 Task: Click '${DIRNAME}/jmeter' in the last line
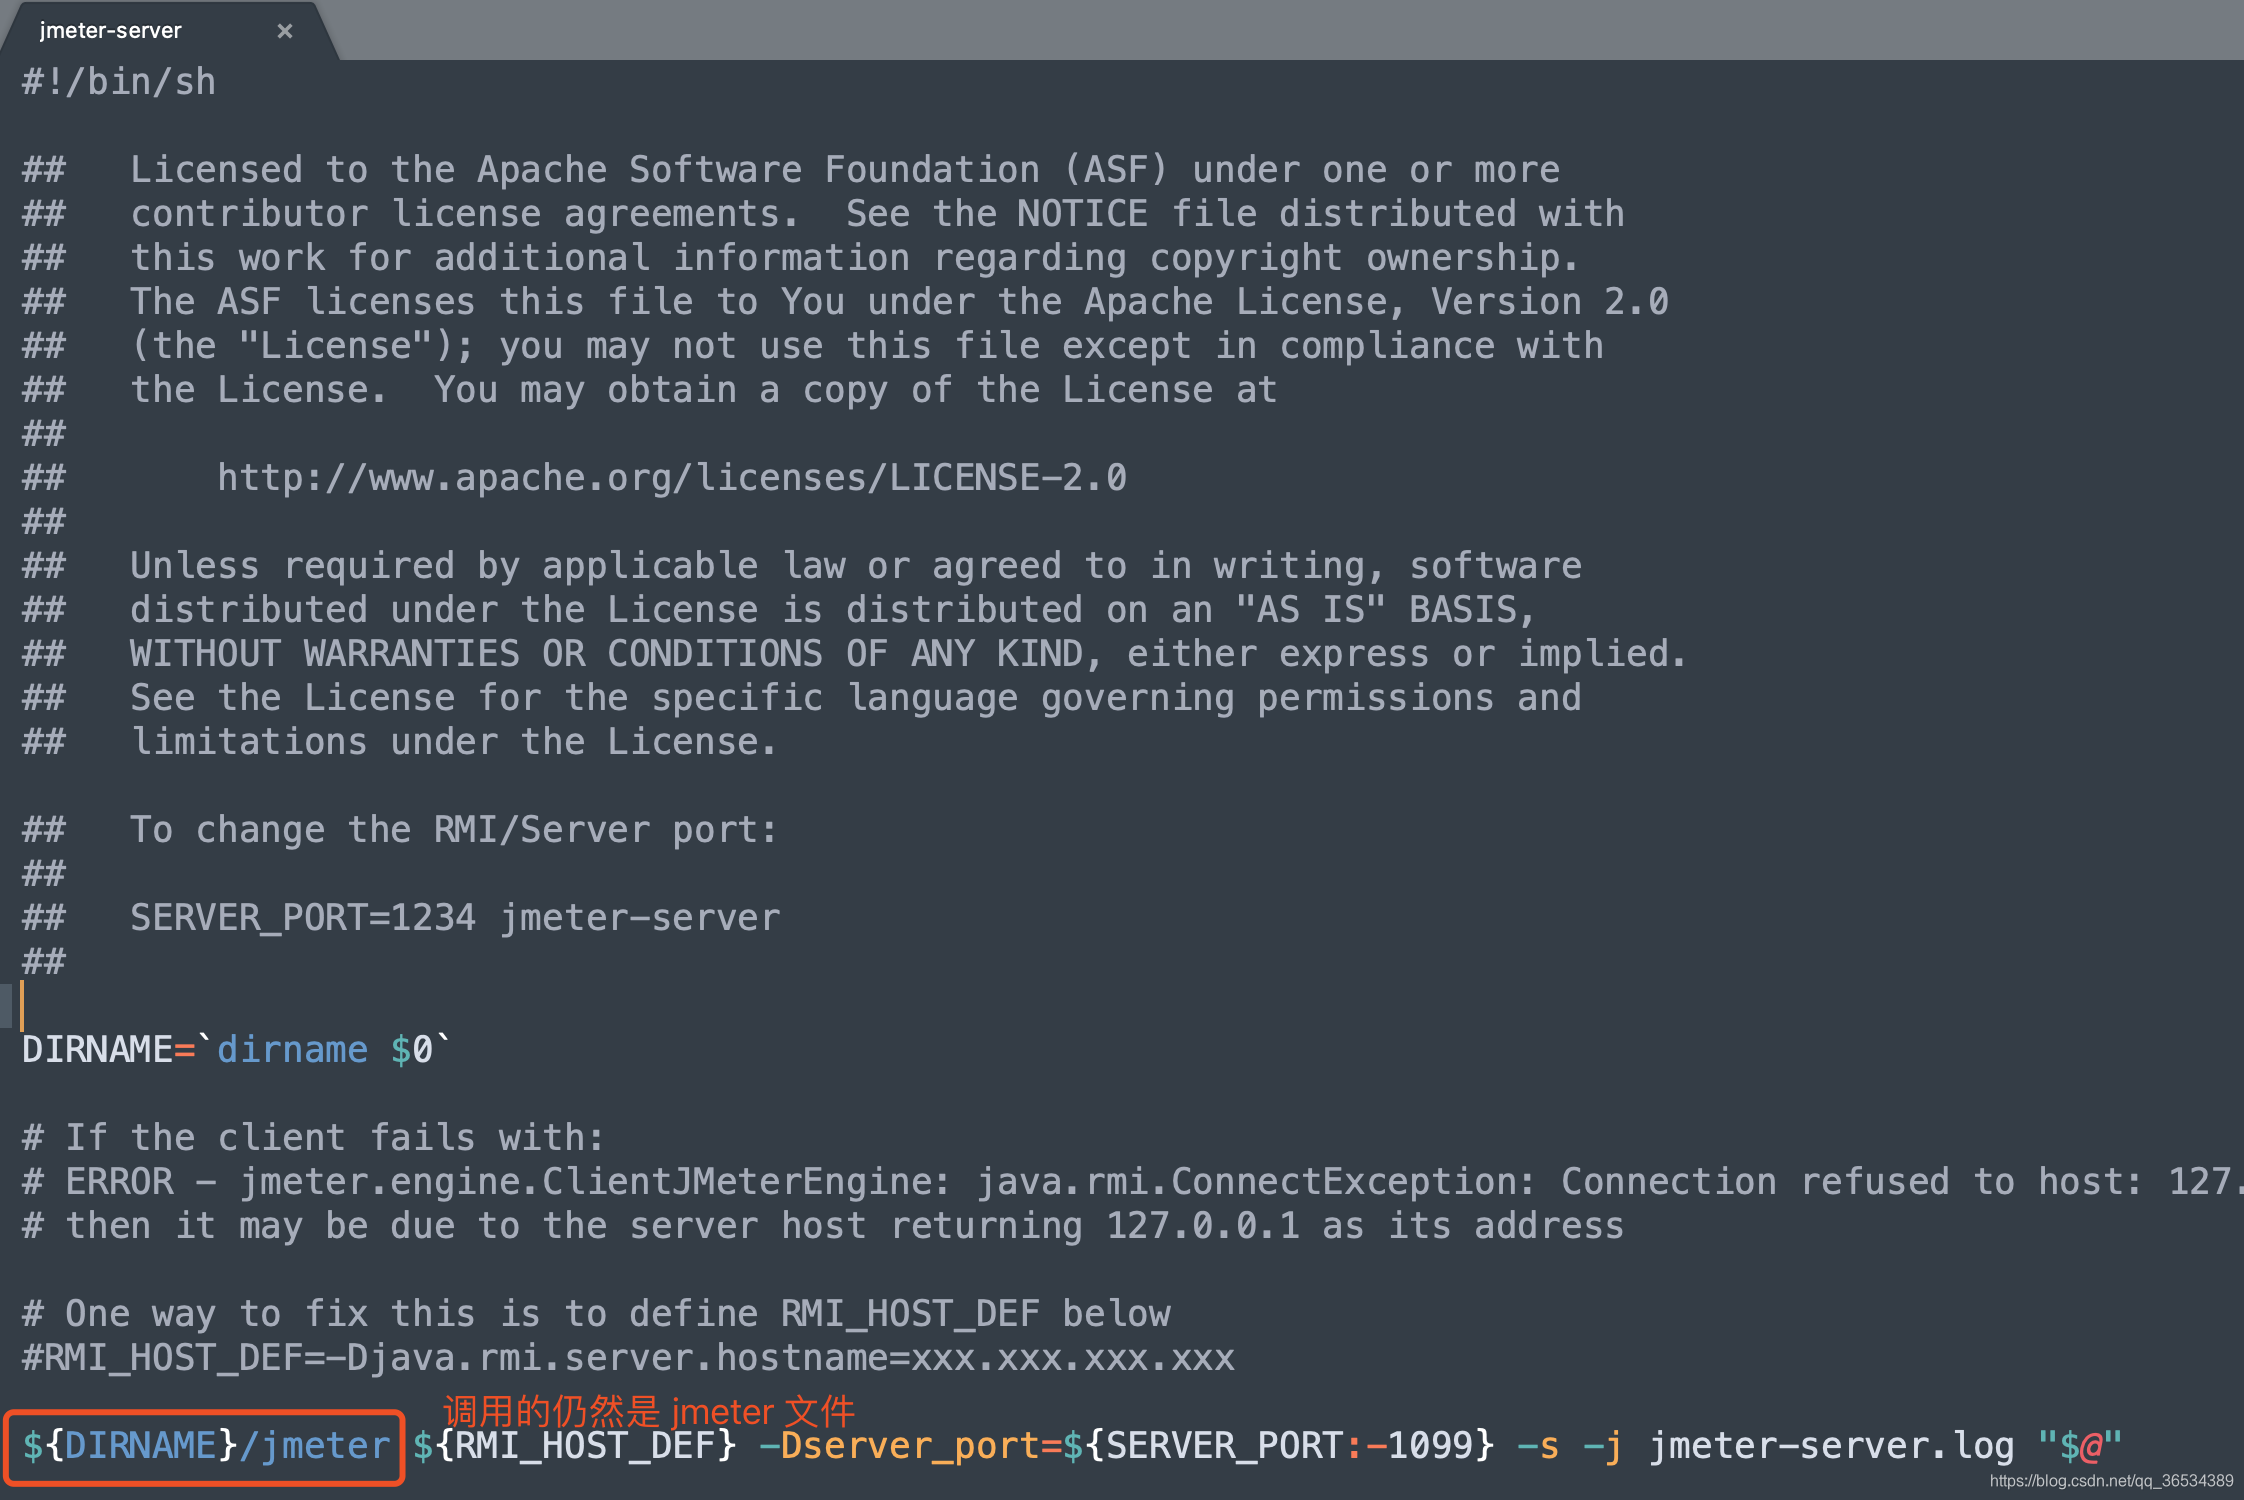206,1446
